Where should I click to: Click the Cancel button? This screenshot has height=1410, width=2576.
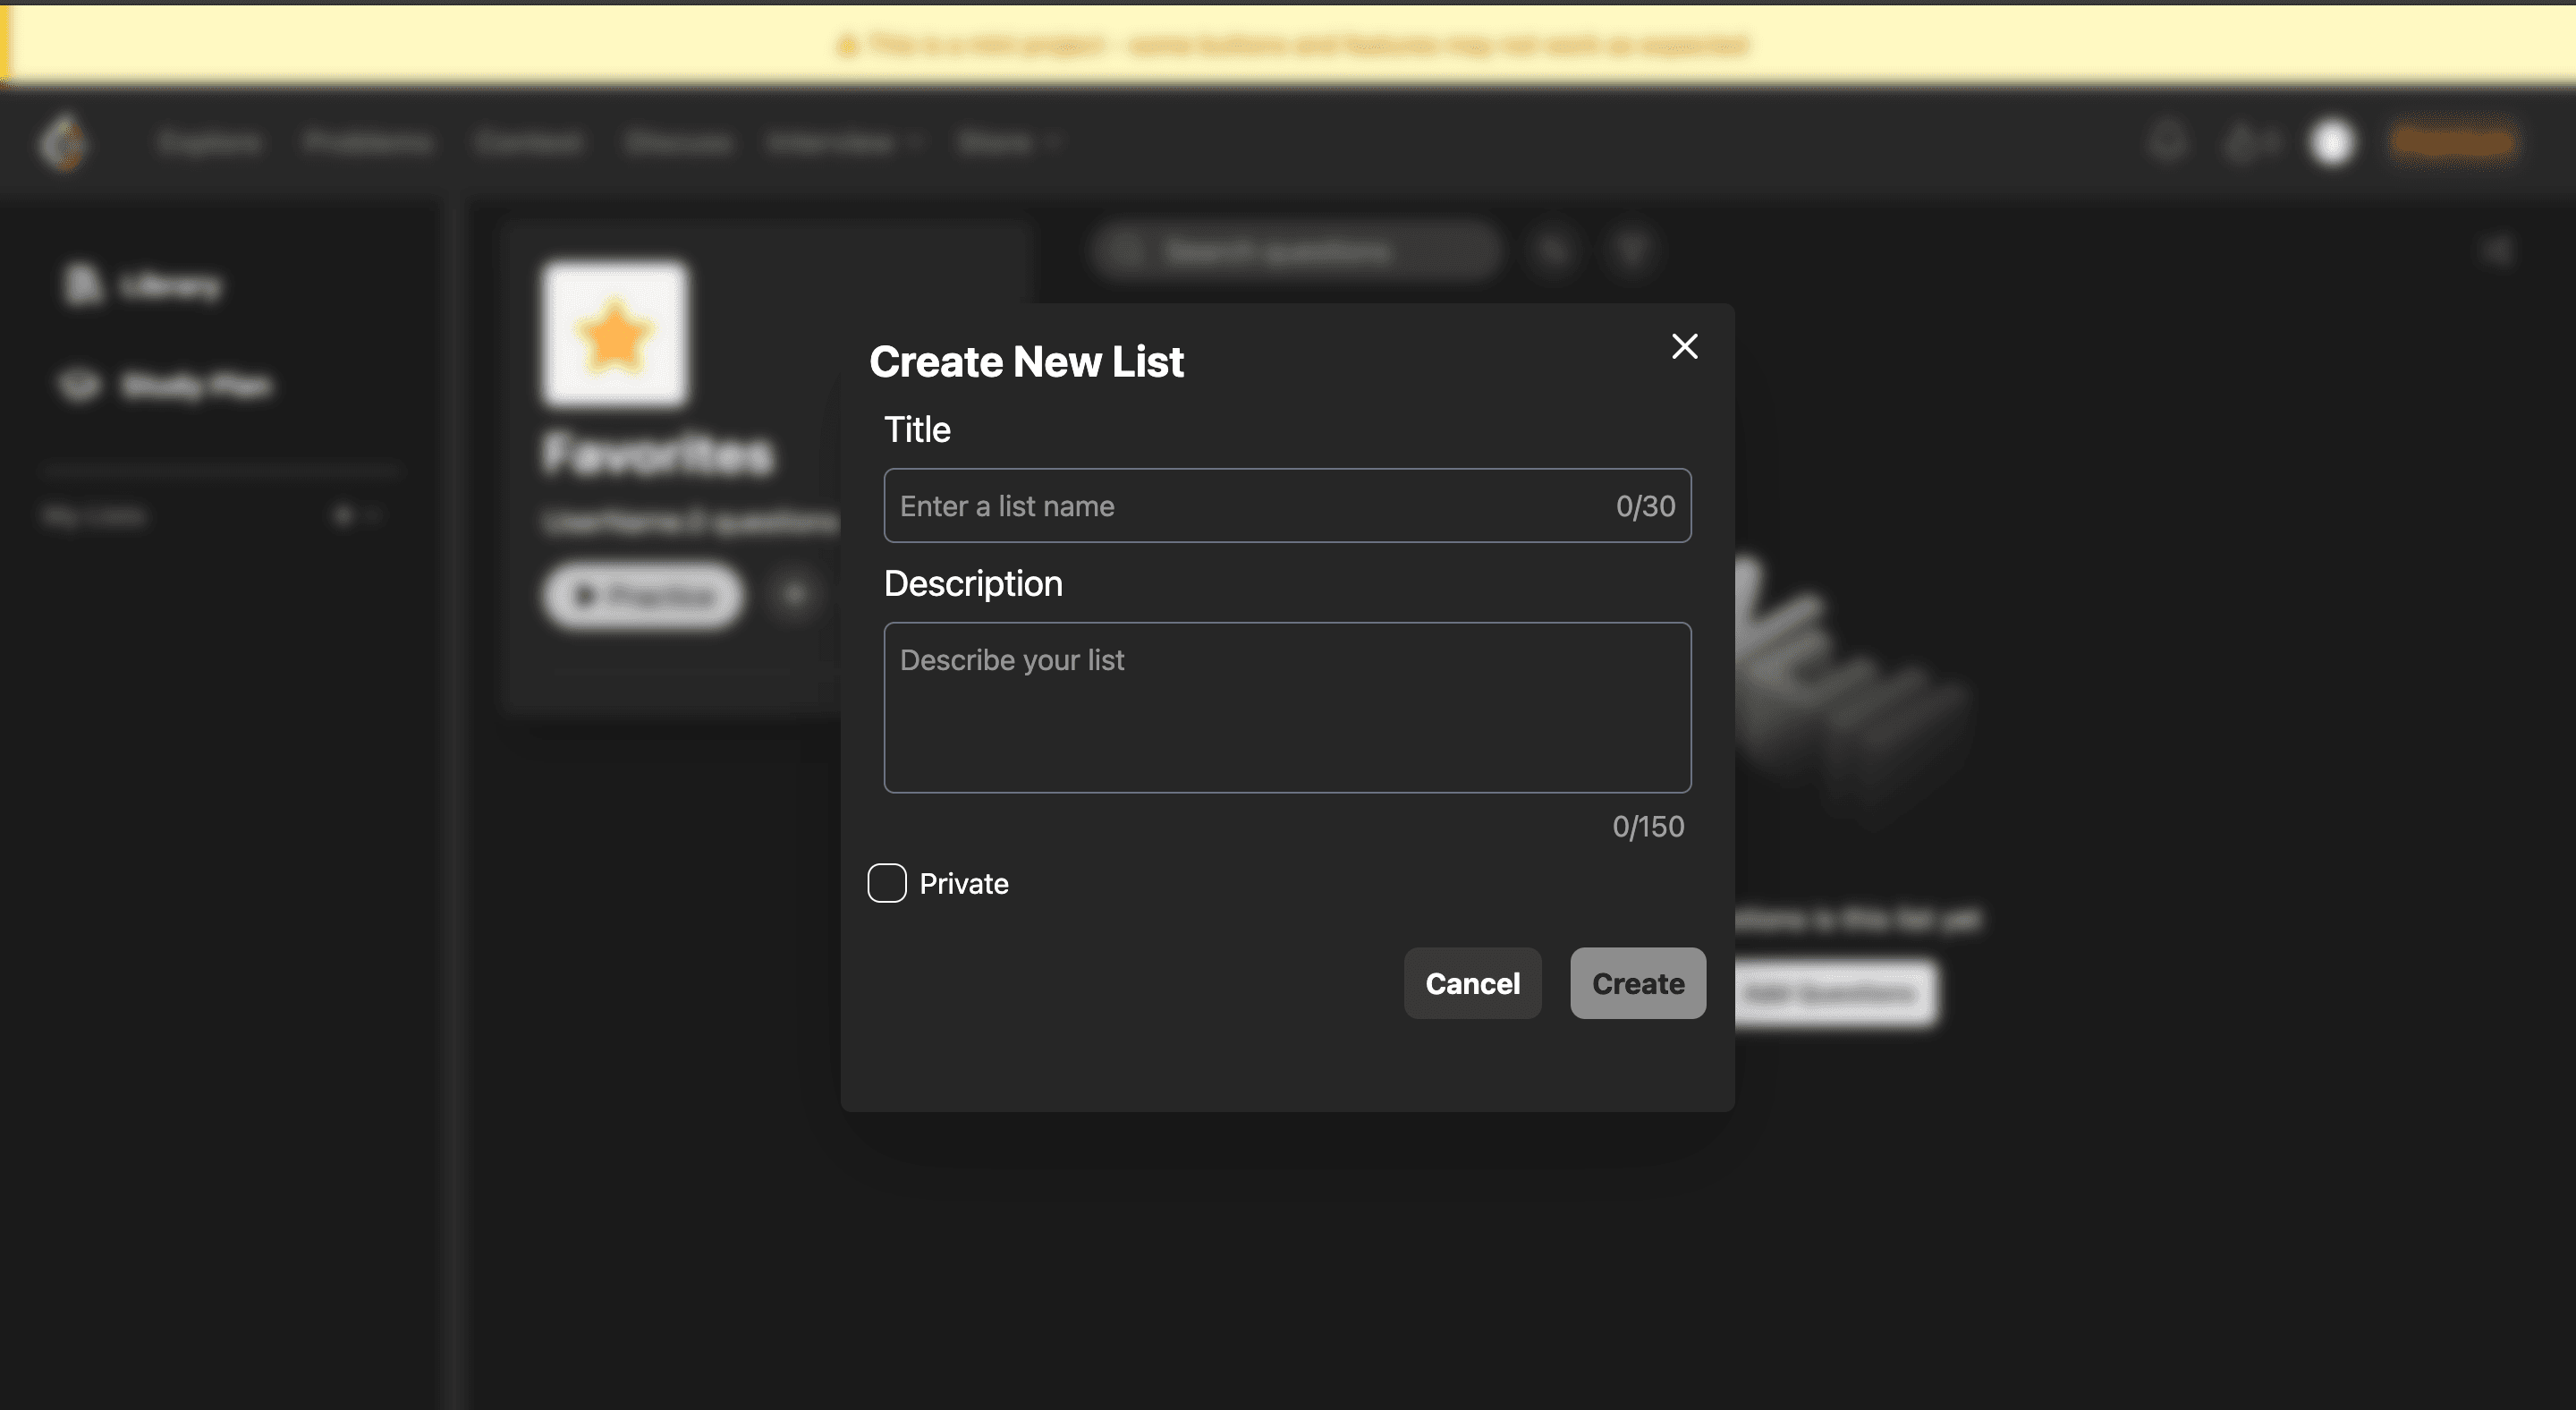click(x=1472, y=983)
